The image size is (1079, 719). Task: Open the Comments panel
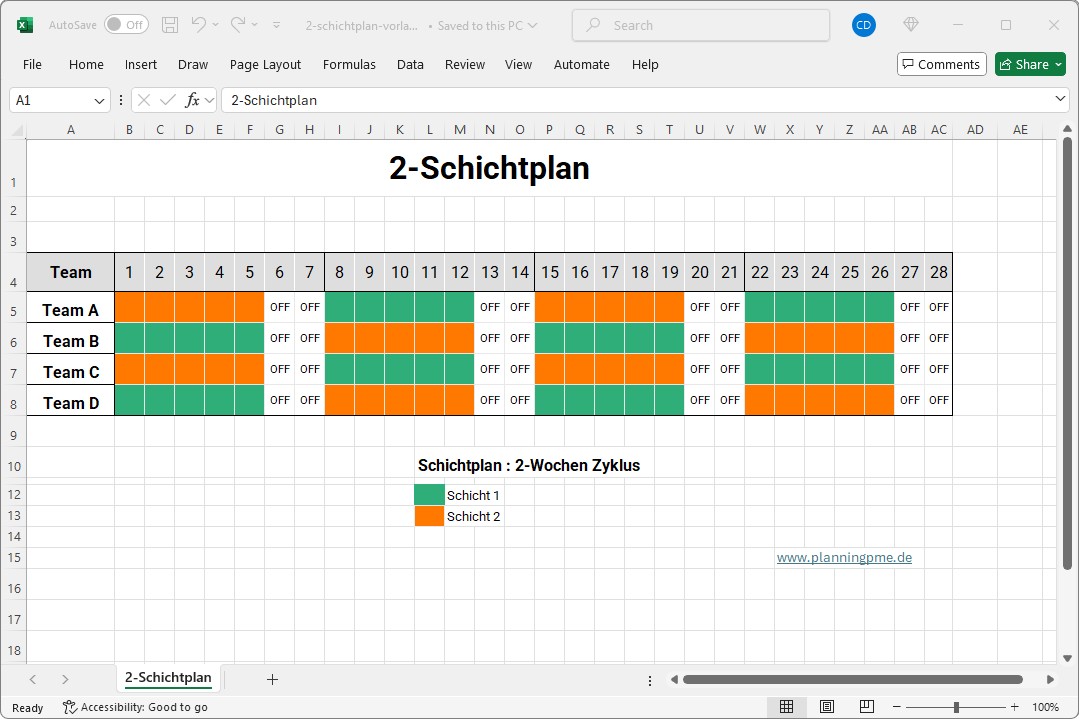click(941, 63)
